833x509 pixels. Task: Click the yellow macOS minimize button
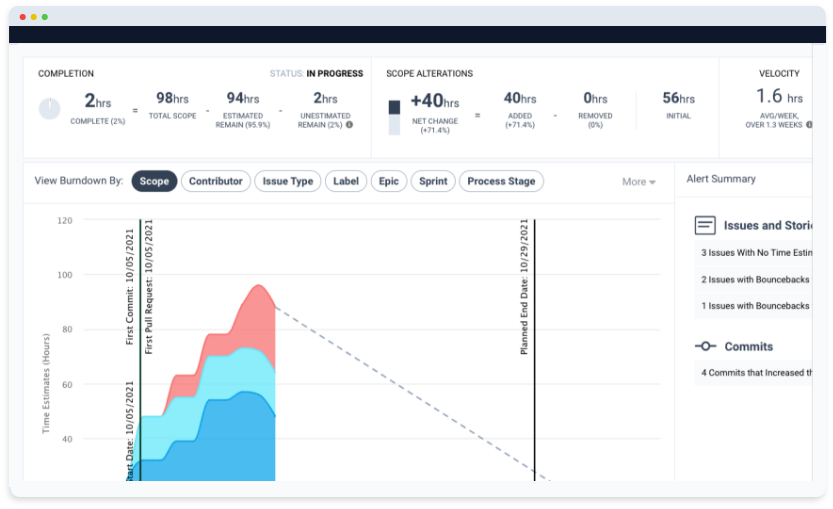pyautogui.click(x=33, y=17)
